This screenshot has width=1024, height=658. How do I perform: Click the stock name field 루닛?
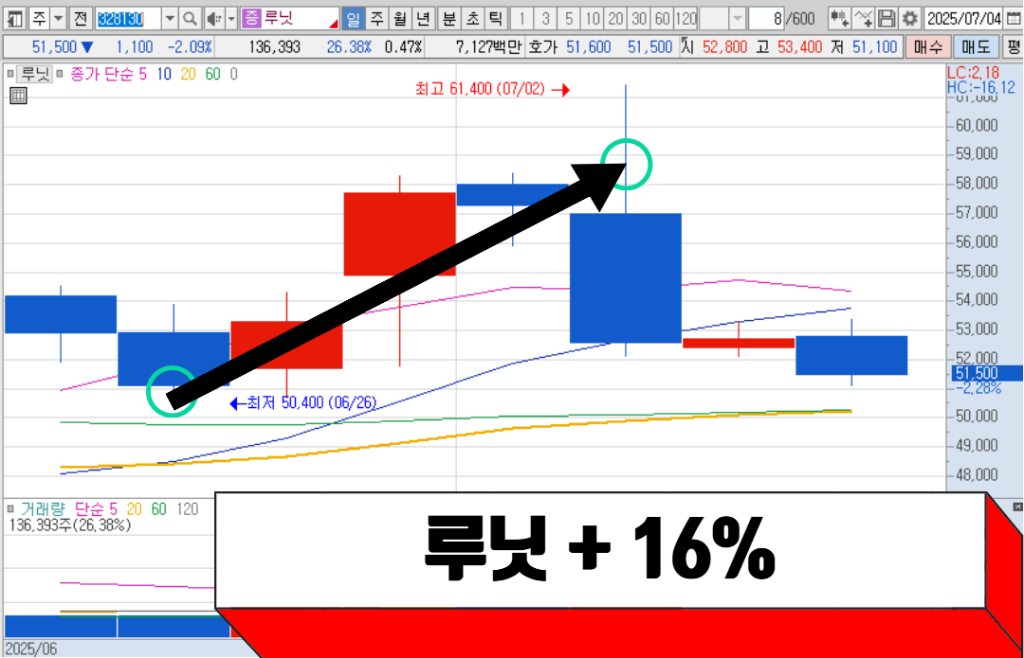(300, 18)
